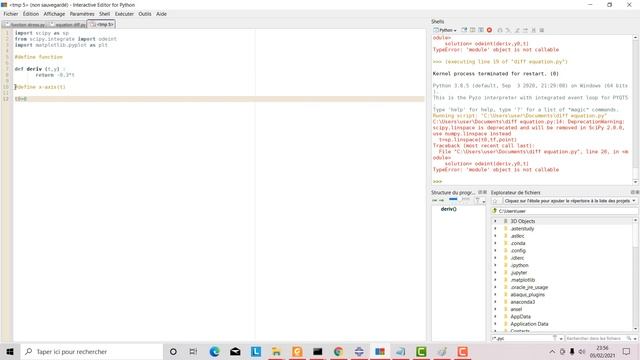Expand the .jupyter folder
640x360 pixels.
(496, 273)
